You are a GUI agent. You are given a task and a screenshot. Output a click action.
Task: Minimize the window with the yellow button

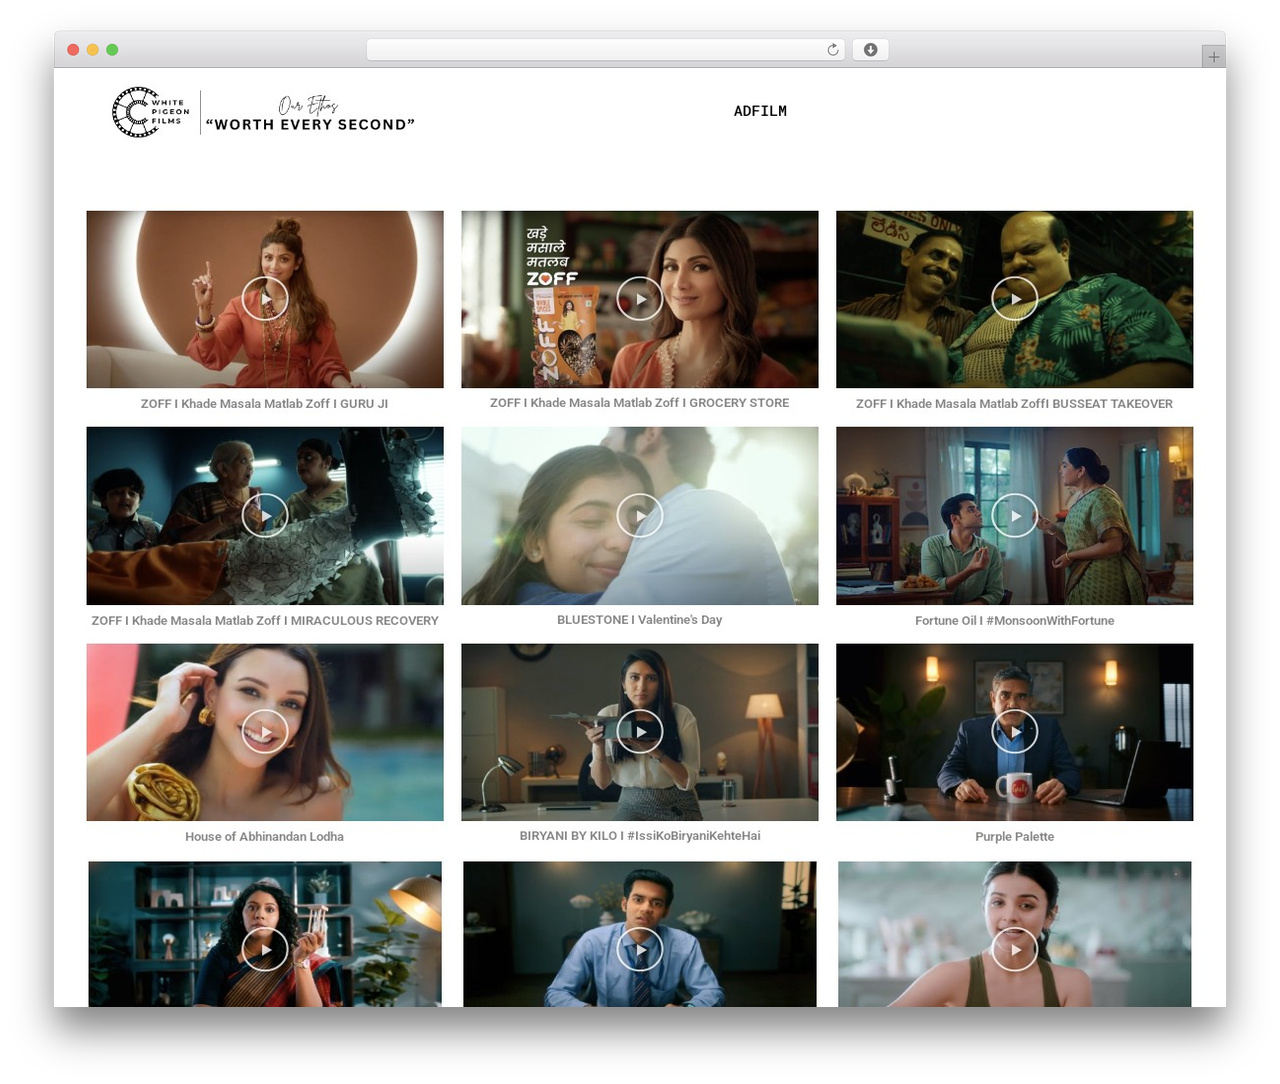click(93, 50)
